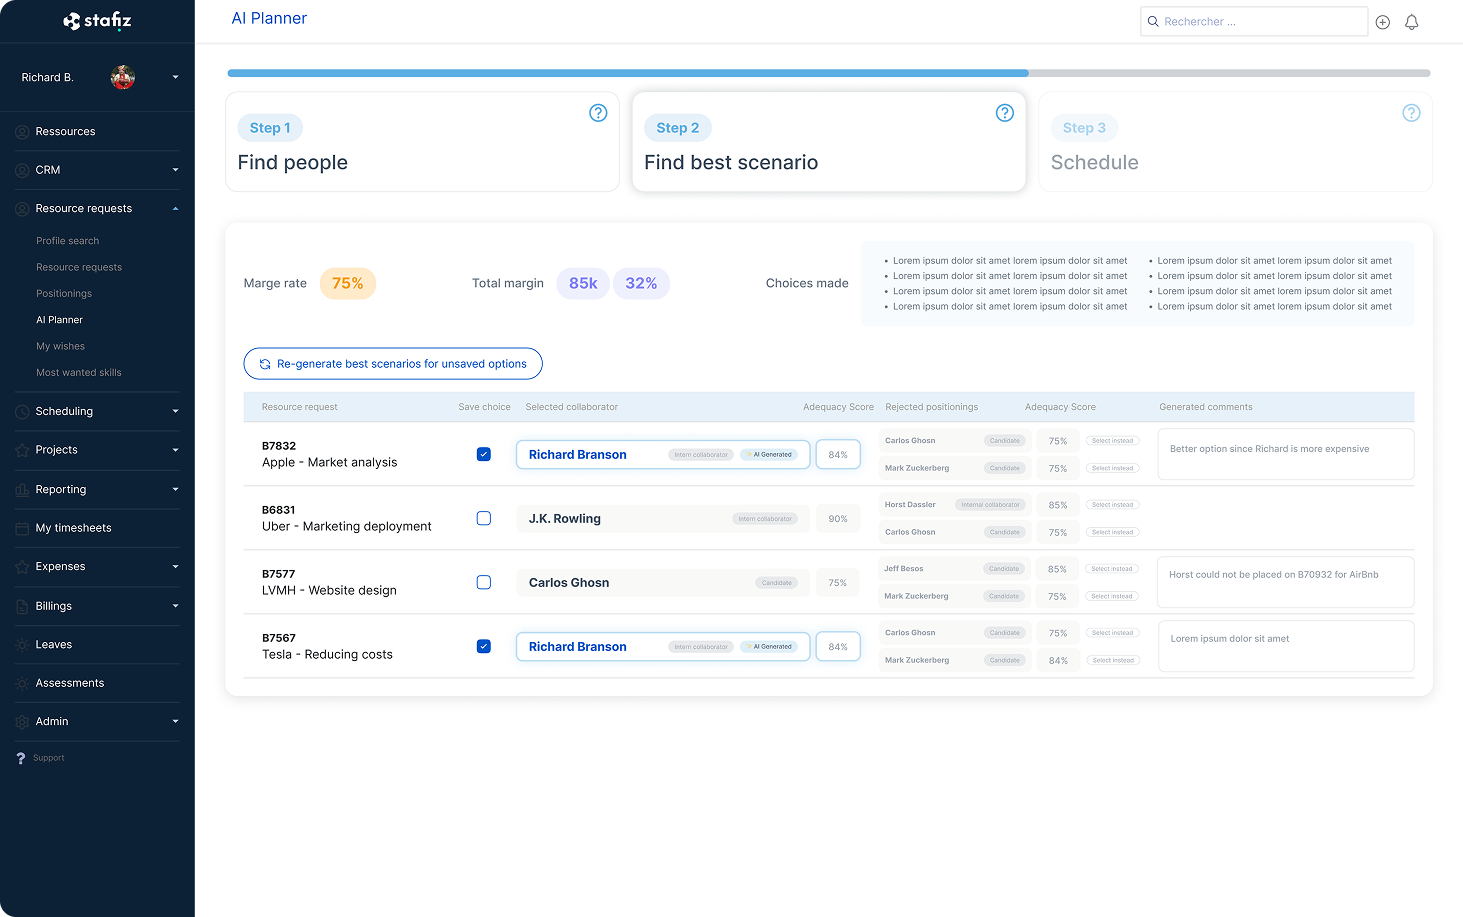Screen dimensions: 1463x917
Task: Uncheck save choice for B7567 Tesla
Action: [484, 646]
